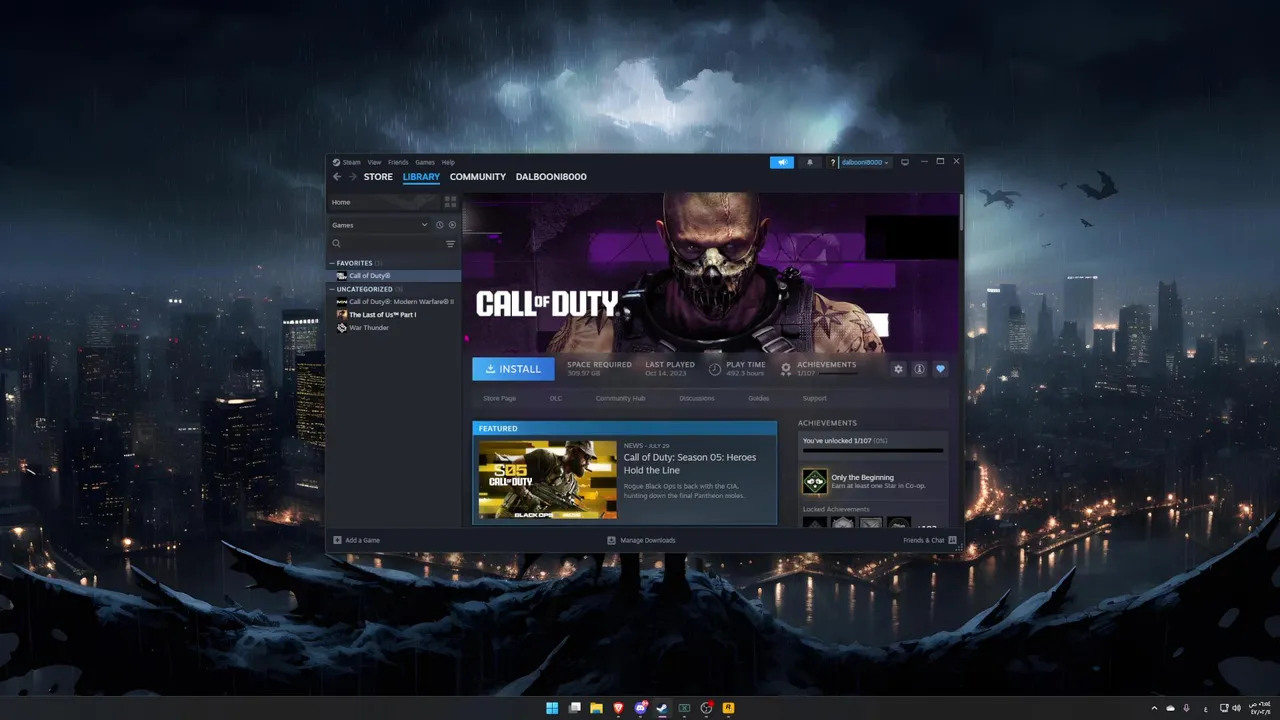Open the Games menu
Image resolution: width=1280 pixels, height=720 pixels.
coord(425,162)
